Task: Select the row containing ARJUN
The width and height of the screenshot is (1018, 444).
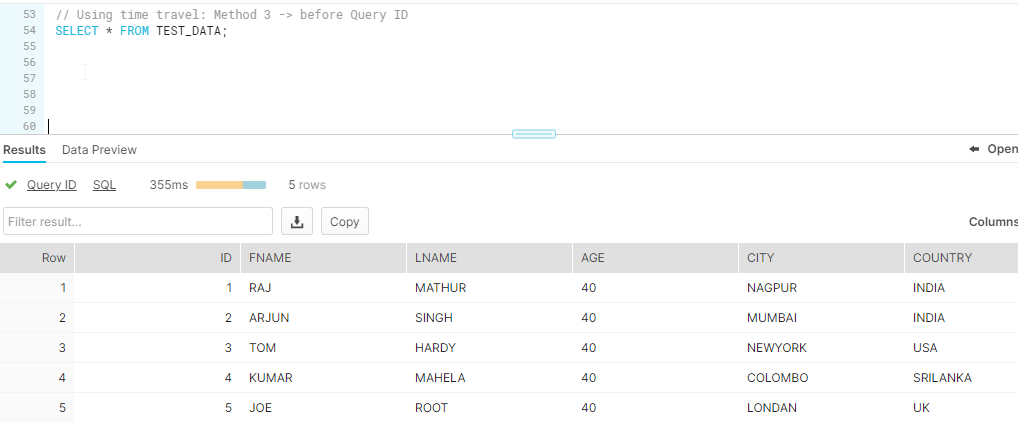Action: pos(509,318)
